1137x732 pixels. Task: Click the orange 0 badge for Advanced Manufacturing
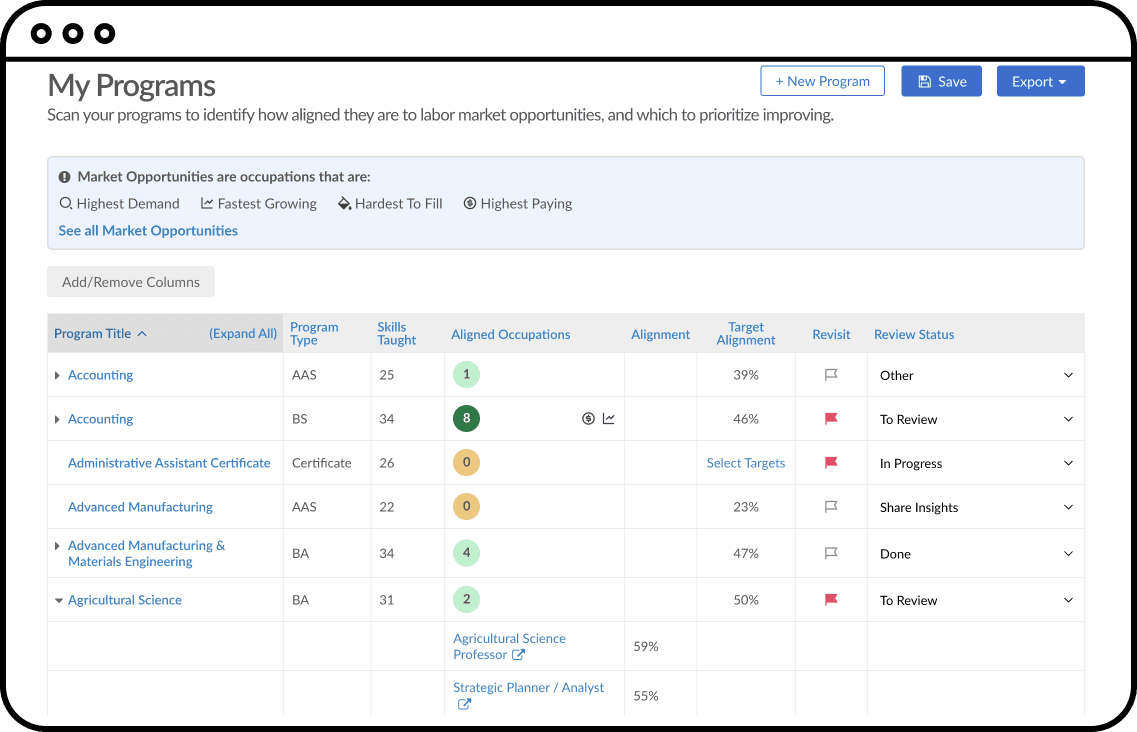466,507
